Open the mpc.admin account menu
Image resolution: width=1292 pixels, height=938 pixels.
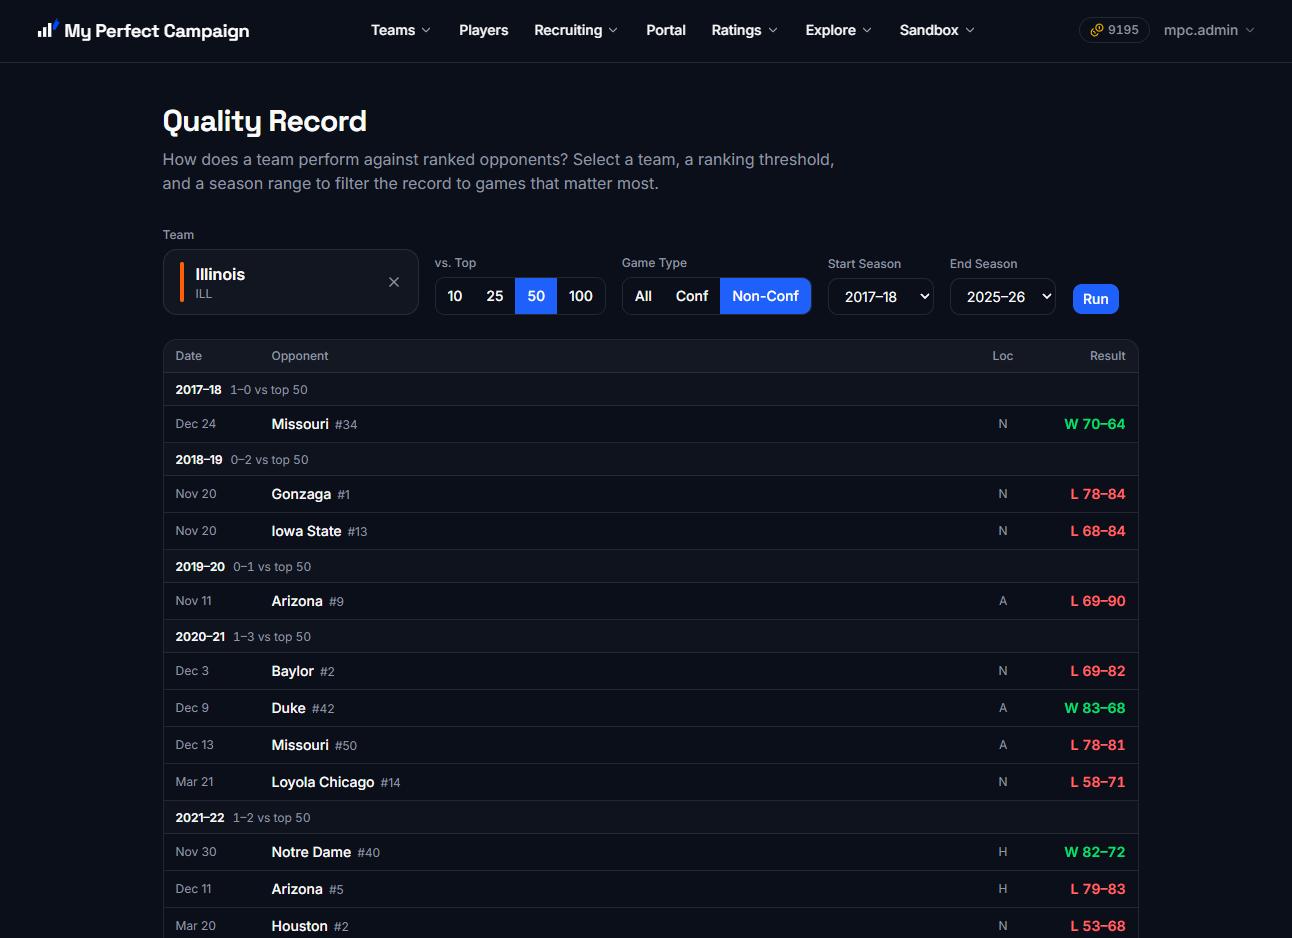pyautogui.click(x=1209, y=30)
